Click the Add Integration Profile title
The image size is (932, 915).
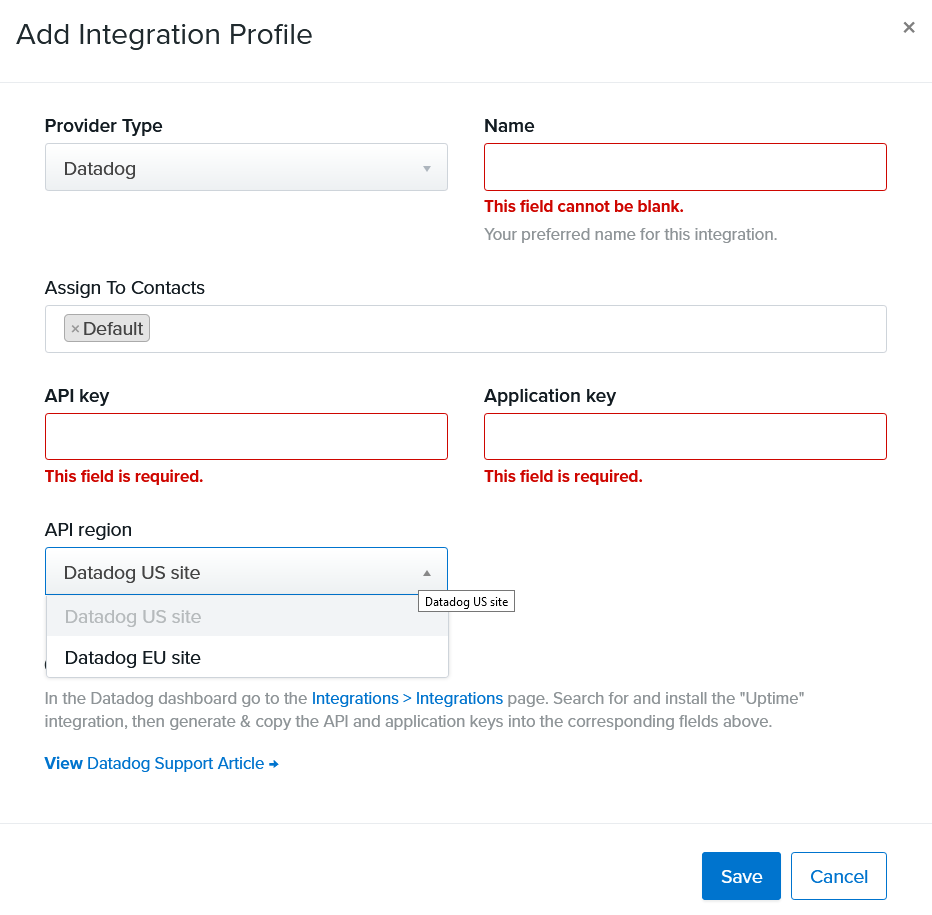point(164,34)
